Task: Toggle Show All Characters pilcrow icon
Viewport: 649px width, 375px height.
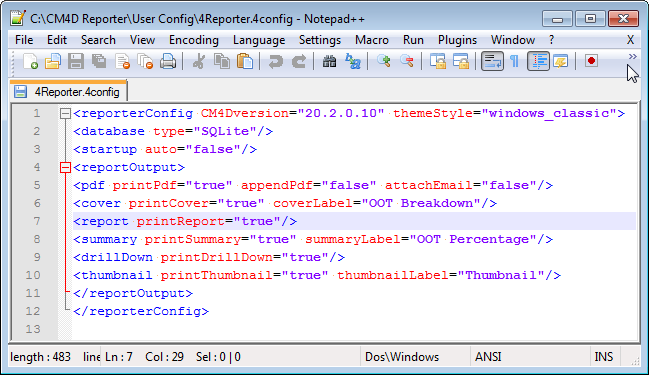Action: (514, 61)
